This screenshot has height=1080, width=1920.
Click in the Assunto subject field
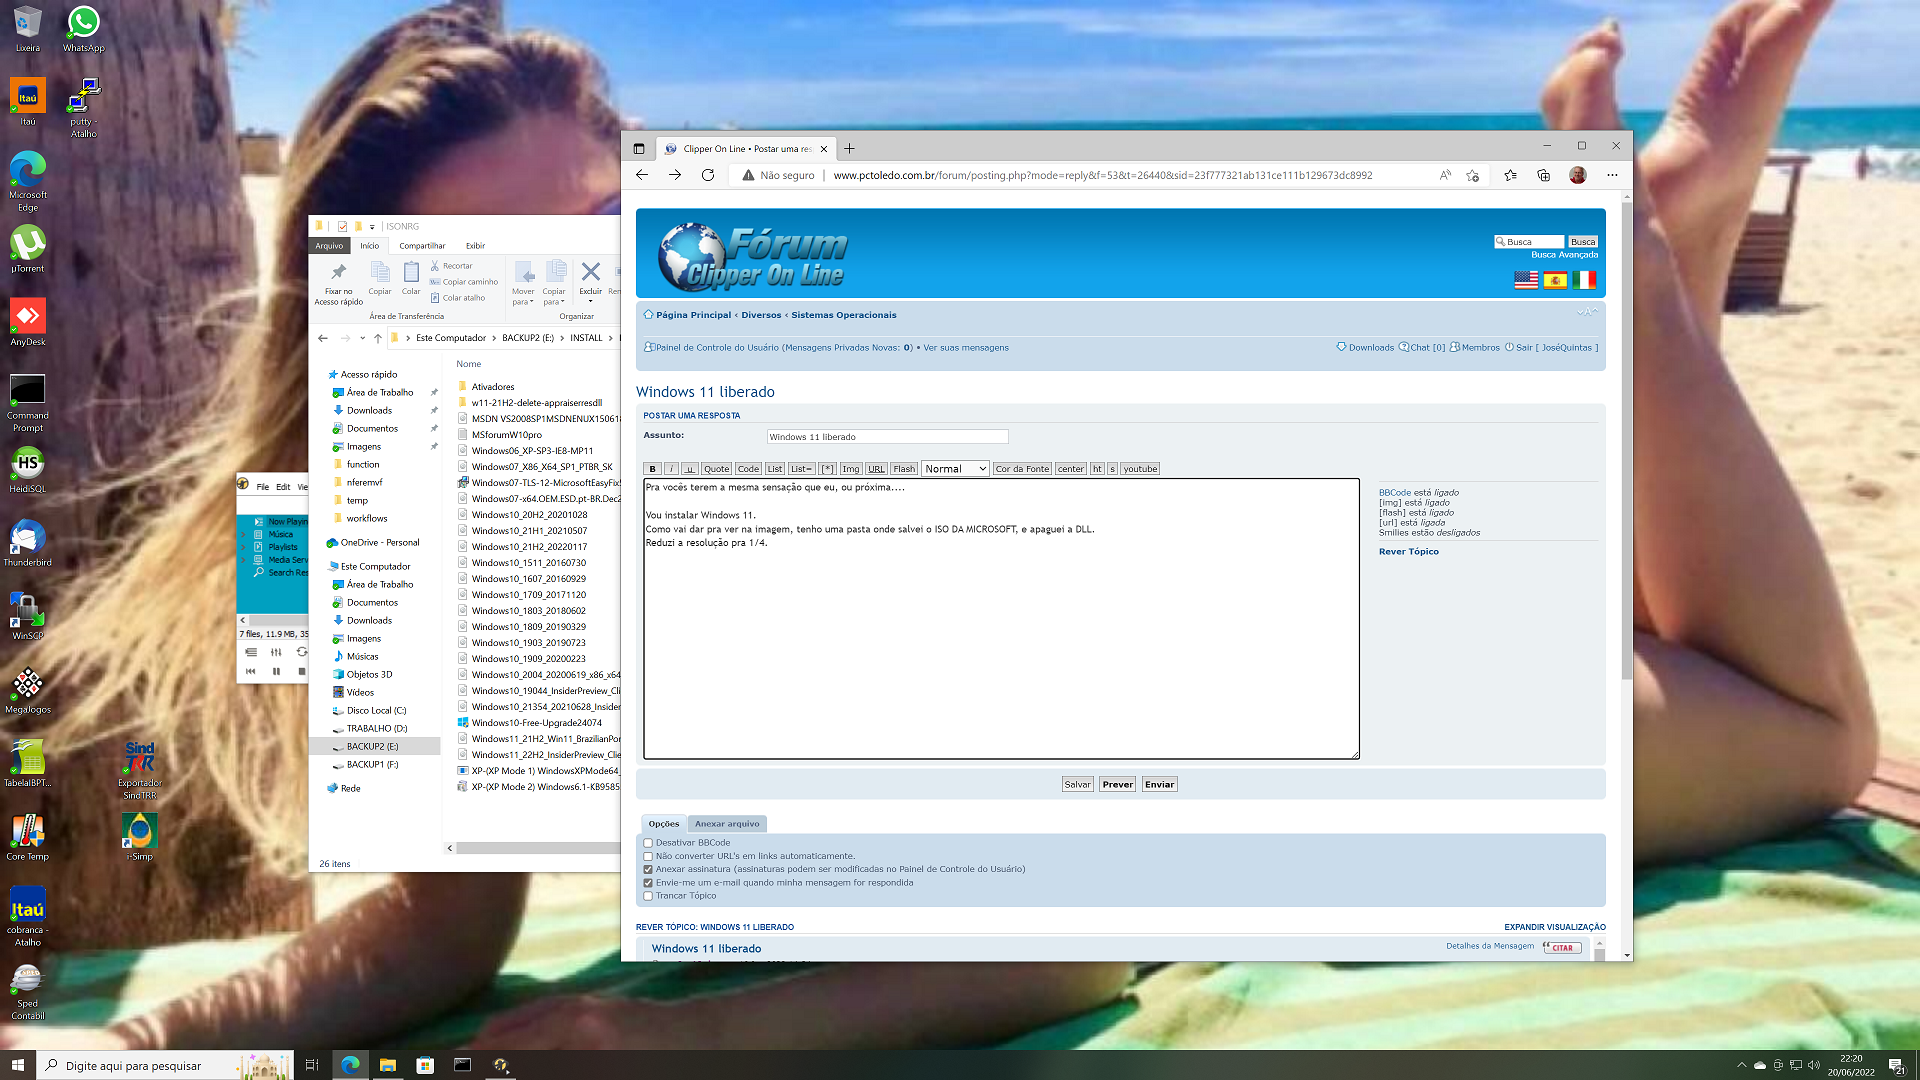[x=887, y=437]
